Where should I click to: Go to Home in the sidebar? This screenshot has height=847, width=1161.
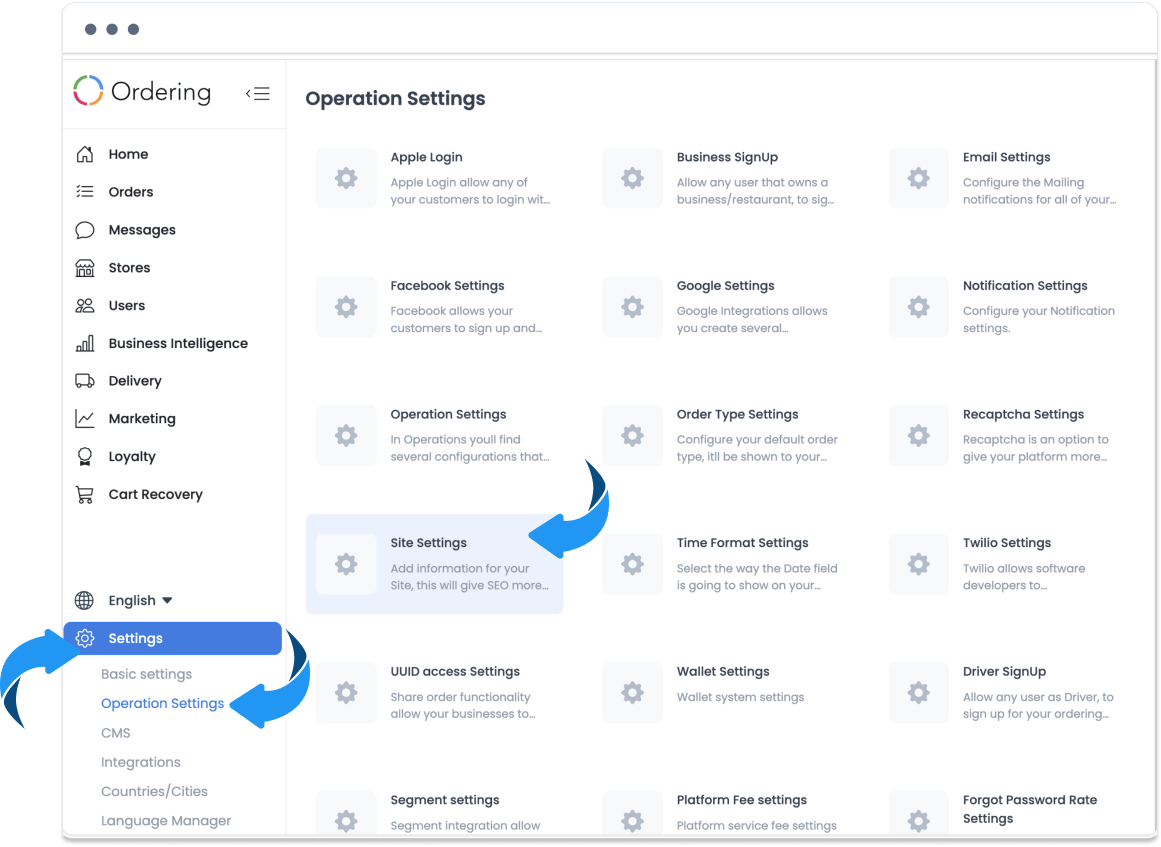pos(128,154)
